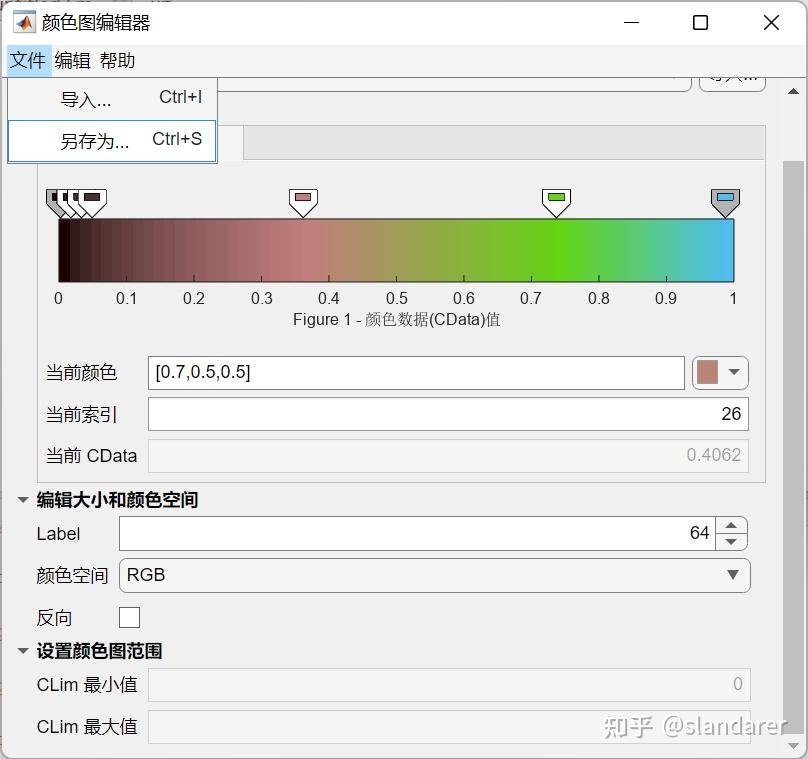Toggle the 反向 checkbox to reverse the colormap
The height and width of the screenshot is (759, 808).
pos(129,617)
